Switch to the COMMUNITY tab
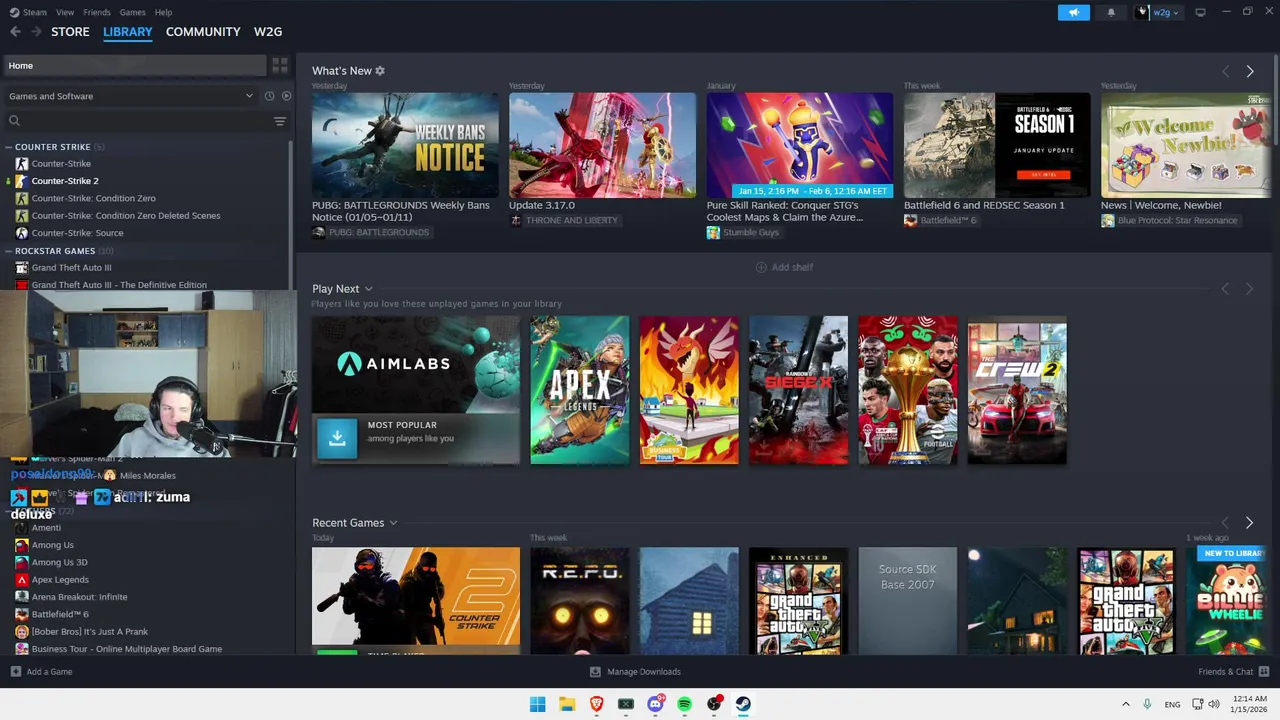Image resolution: width=1280 pixels, height=720 pixels. click(x=203, y=32)
